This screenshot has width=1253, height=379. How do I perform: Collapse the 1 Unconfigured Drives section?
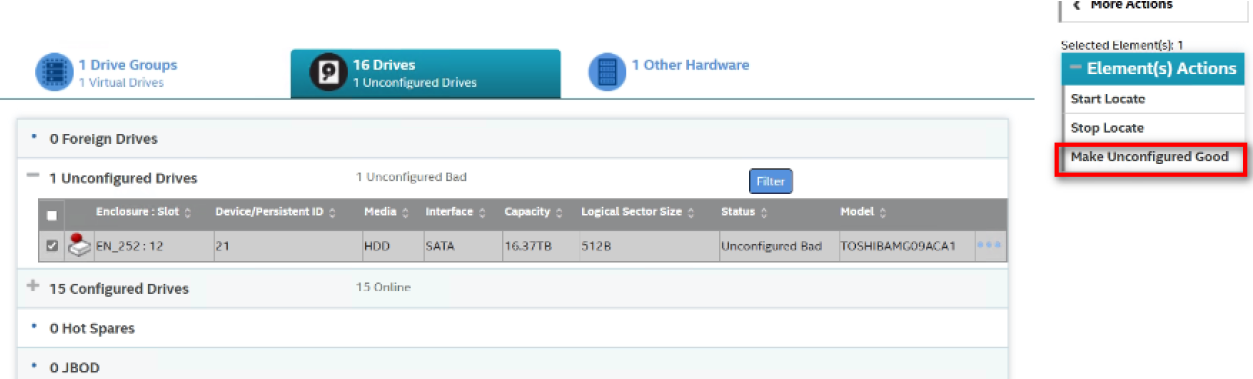pos(33,176)
